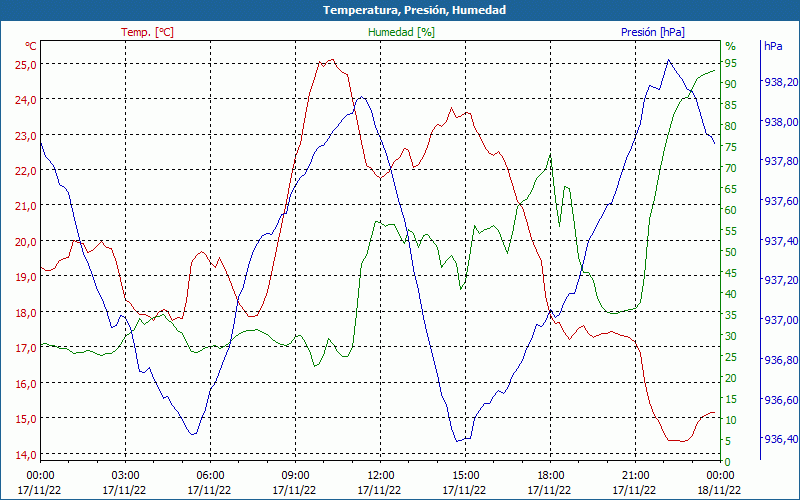Click the "03:00" time axis label
This screenshot has width=800, height=500.
click(x=125, y=476)
